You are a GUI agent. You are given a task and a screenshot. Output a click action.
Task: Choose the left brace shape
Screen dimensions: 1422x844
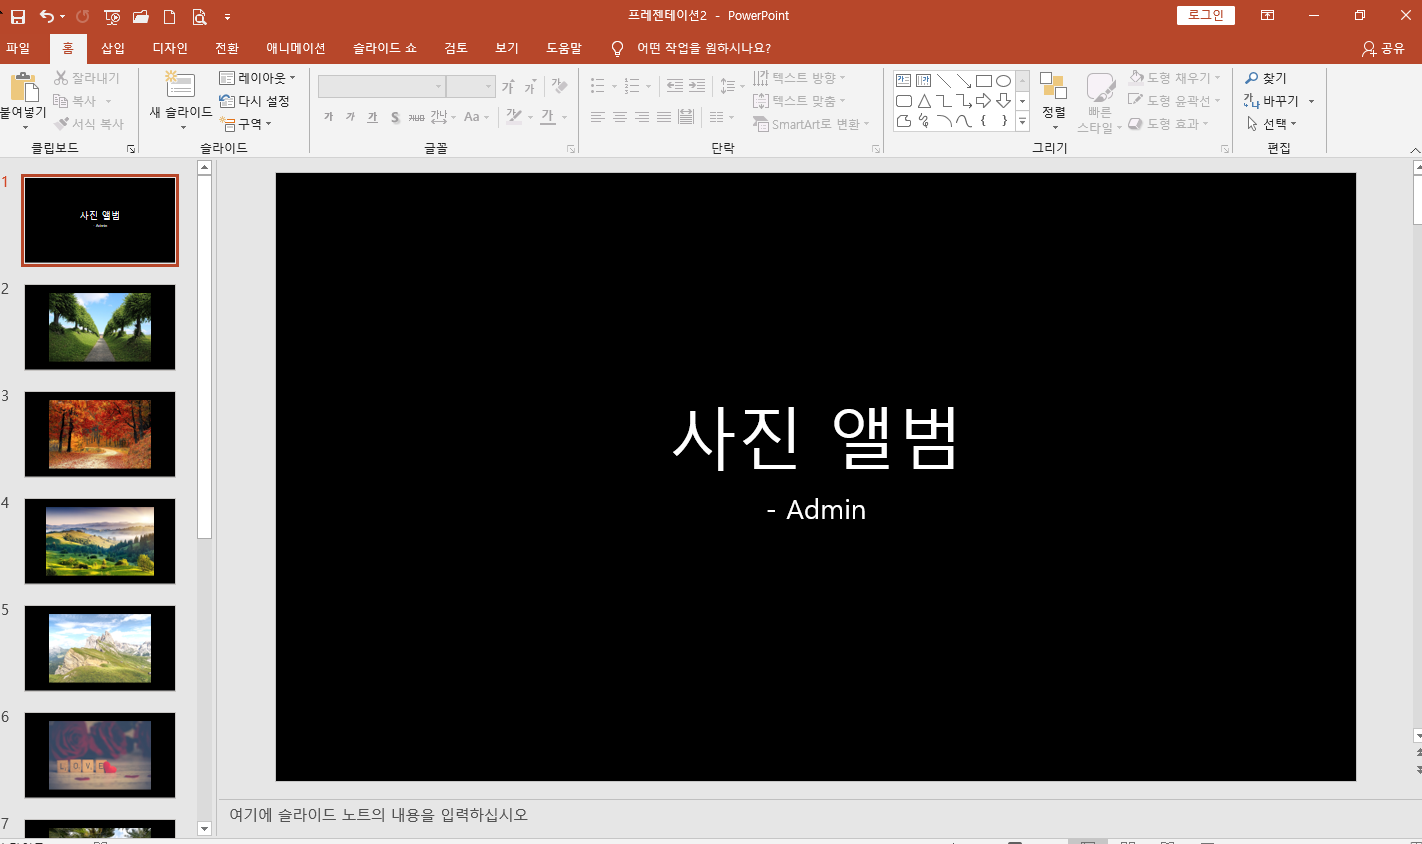(x=984, y=121)
